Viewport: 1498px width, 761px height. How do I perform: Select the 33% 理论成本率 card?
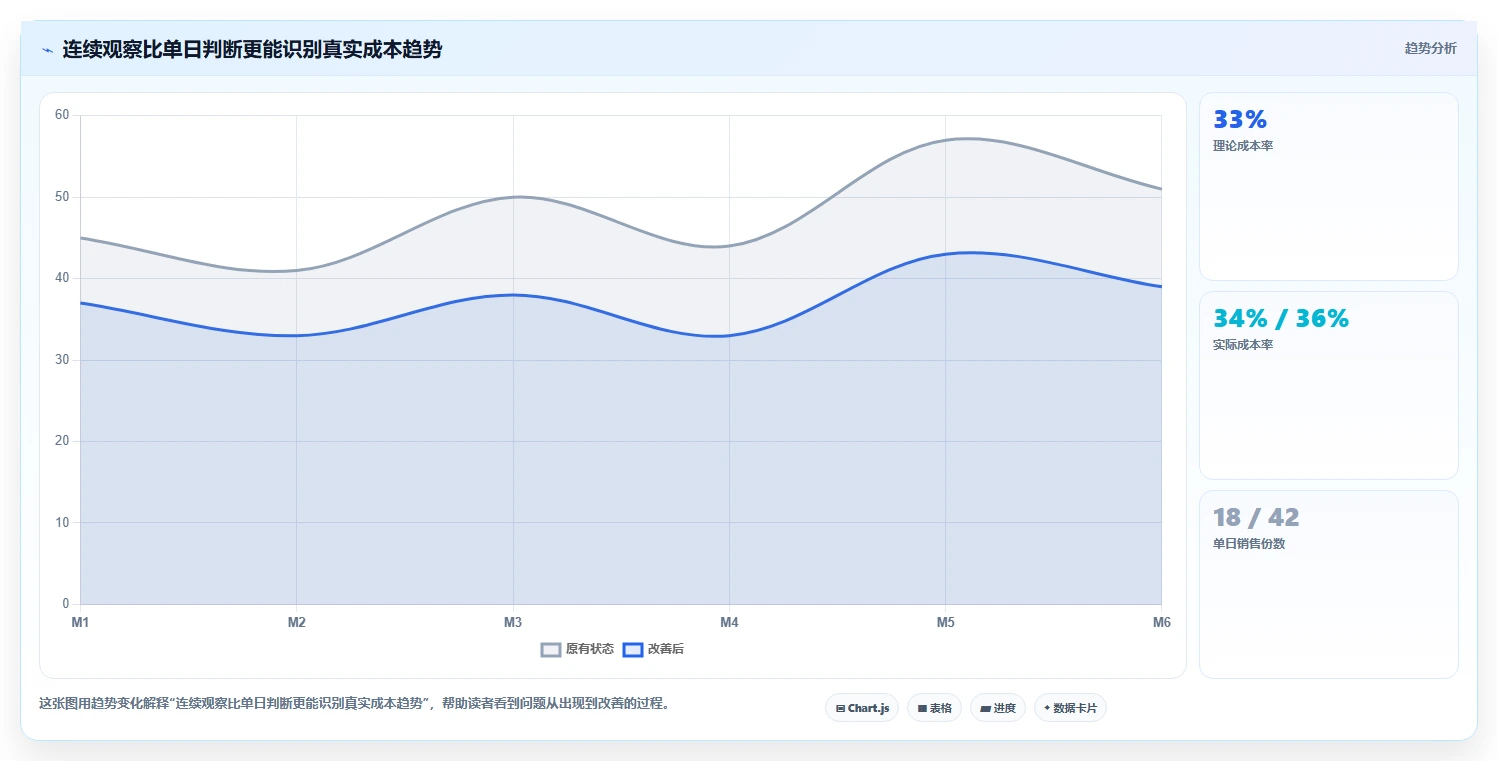(1328, 186)
